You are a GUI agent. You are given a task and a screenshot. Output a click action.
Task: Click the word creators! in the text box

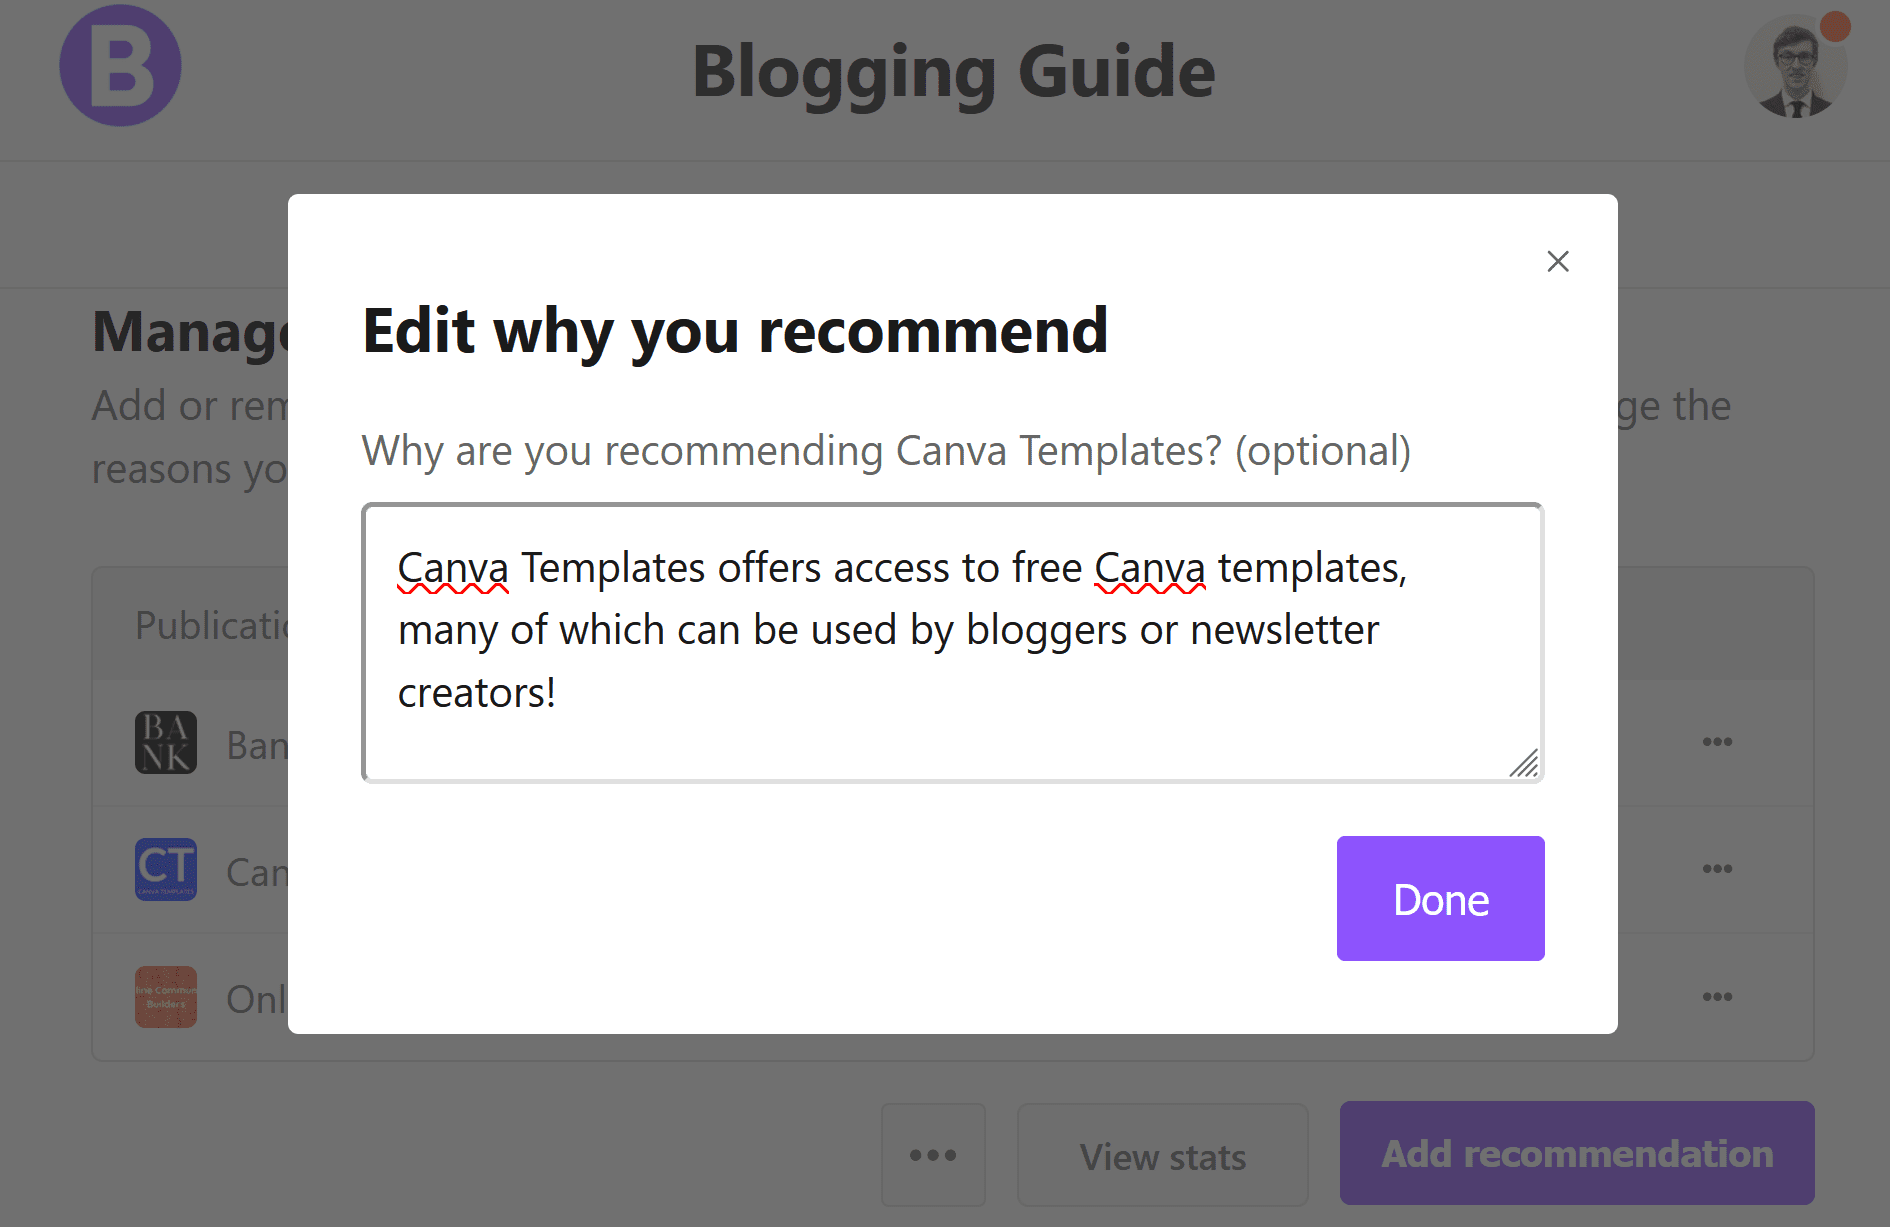point(476,693)
